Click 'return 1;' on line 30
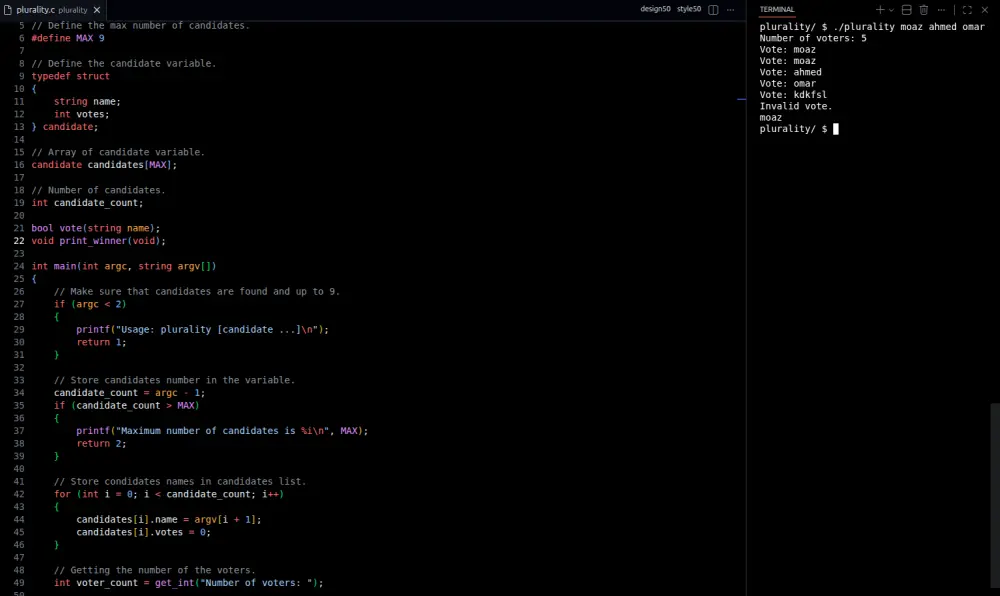Viewport: 1000px width, 596px height. [101, 342]
